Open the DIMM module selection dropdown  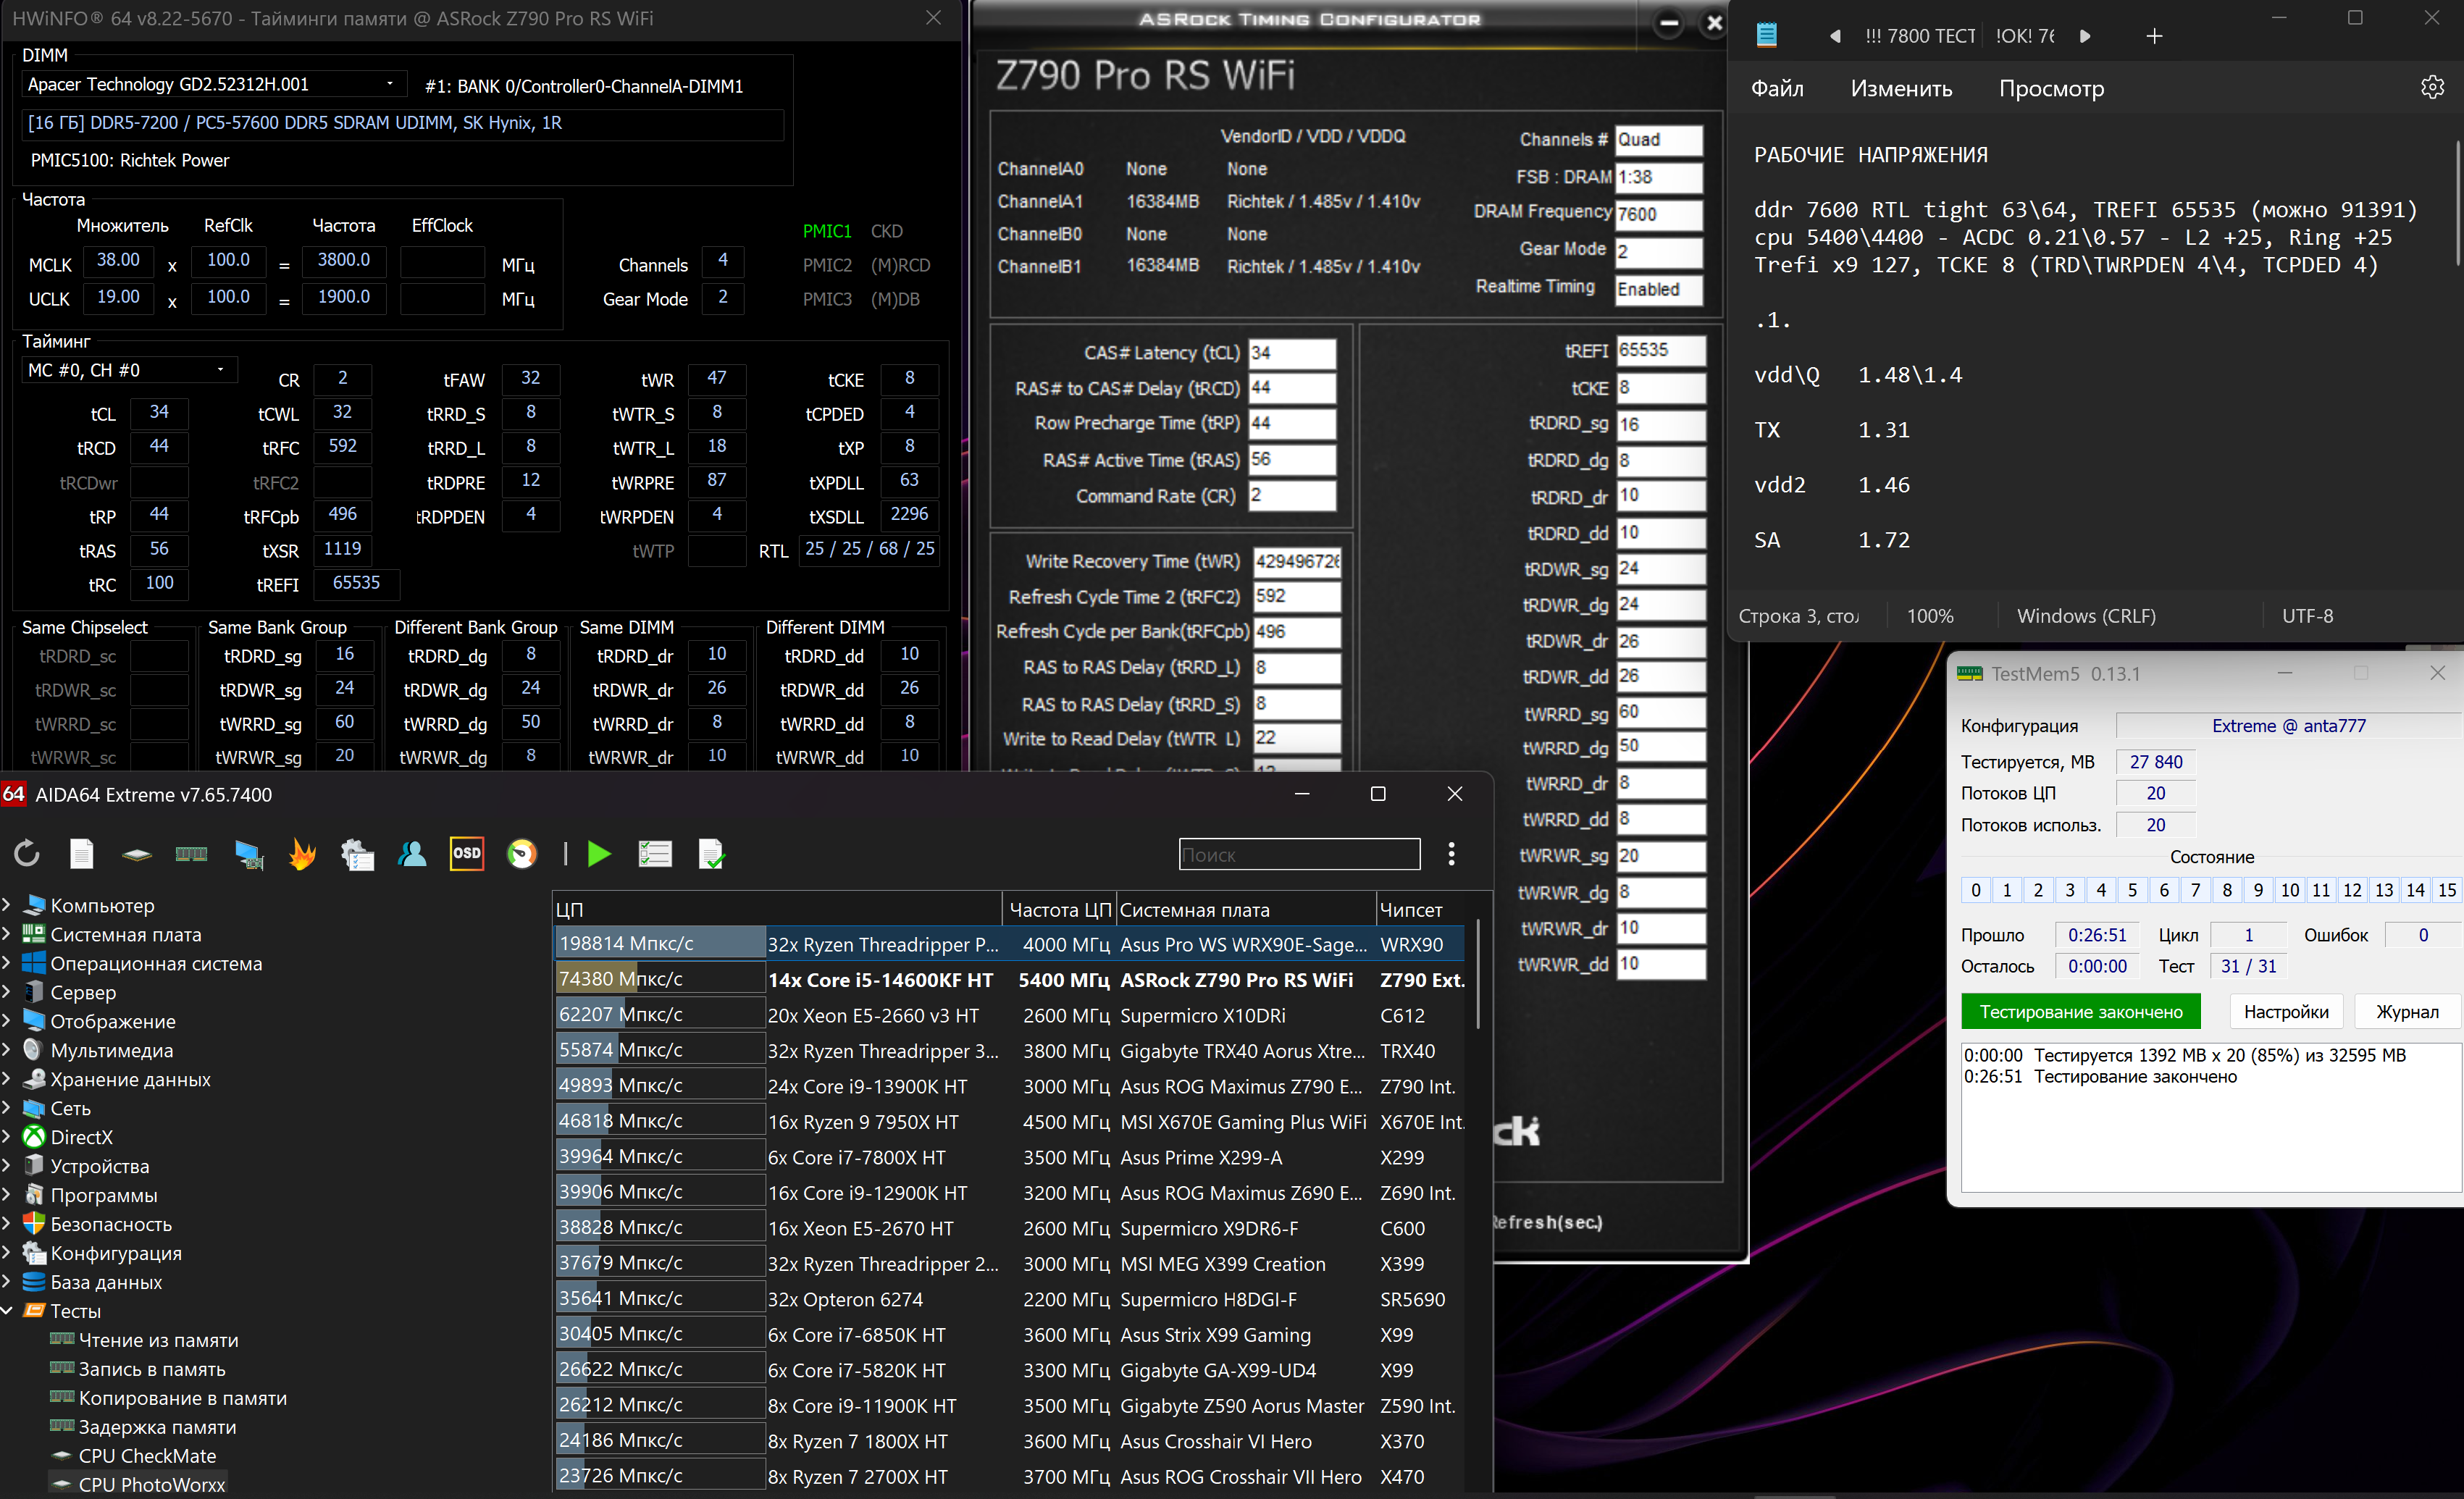[x=390, y=84]
